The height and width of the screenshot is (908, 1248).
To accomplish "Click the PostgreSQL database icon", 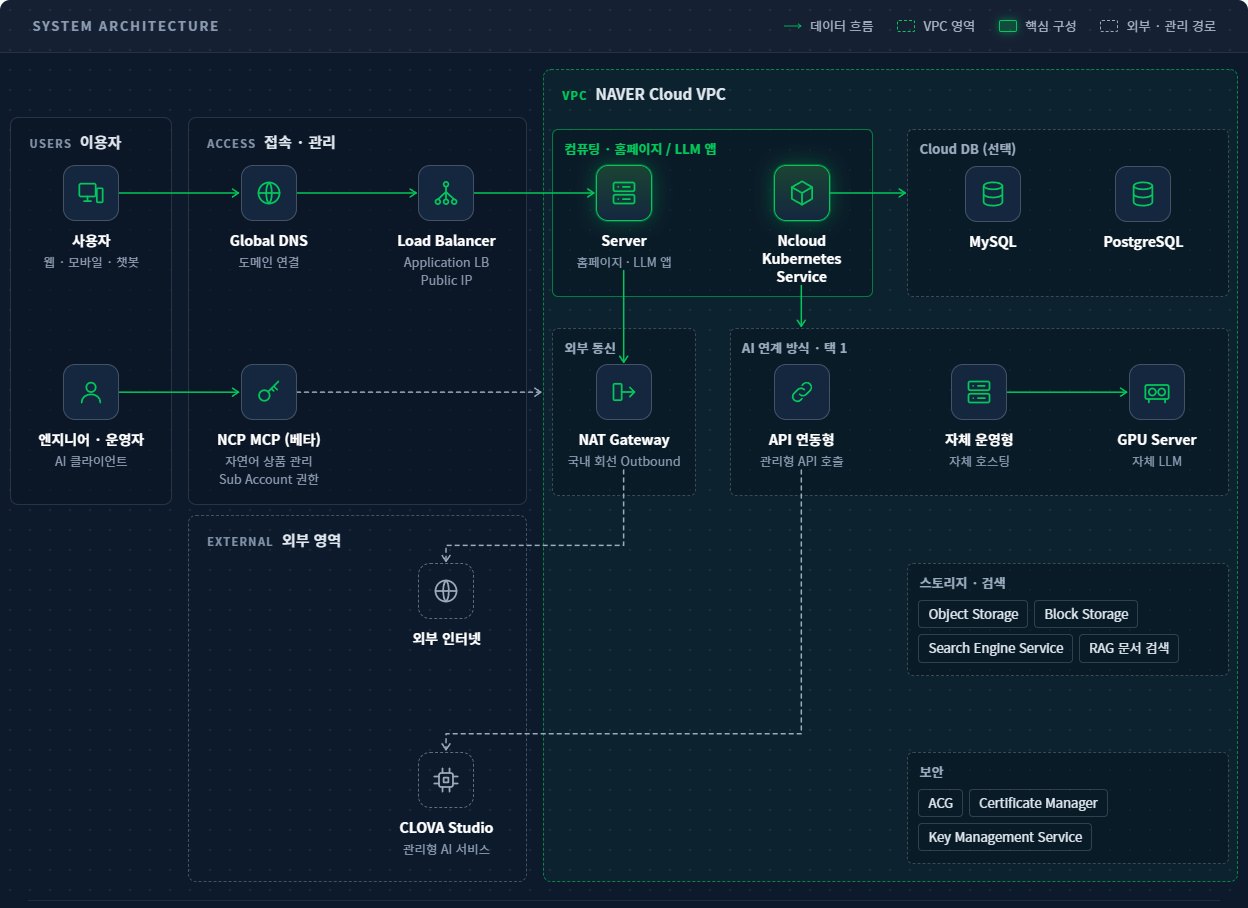I will click(x=1143, y=194).
